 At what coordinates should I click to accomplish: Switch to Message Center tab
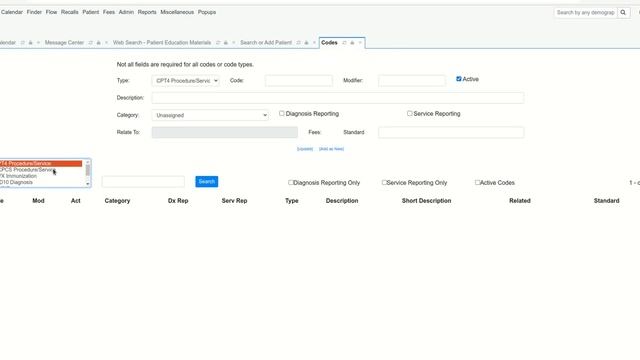pos(64,43)
